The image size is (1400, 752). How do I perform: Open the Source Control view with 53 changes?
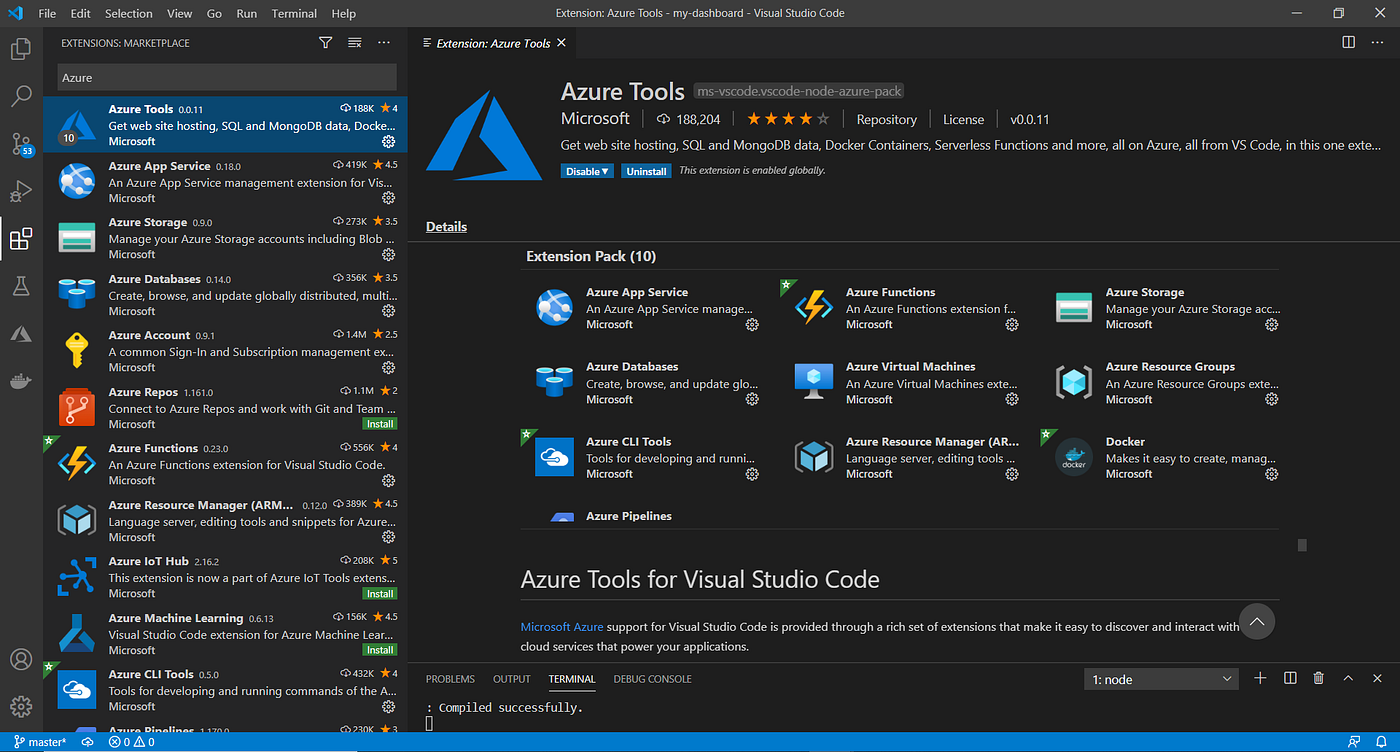22,144
